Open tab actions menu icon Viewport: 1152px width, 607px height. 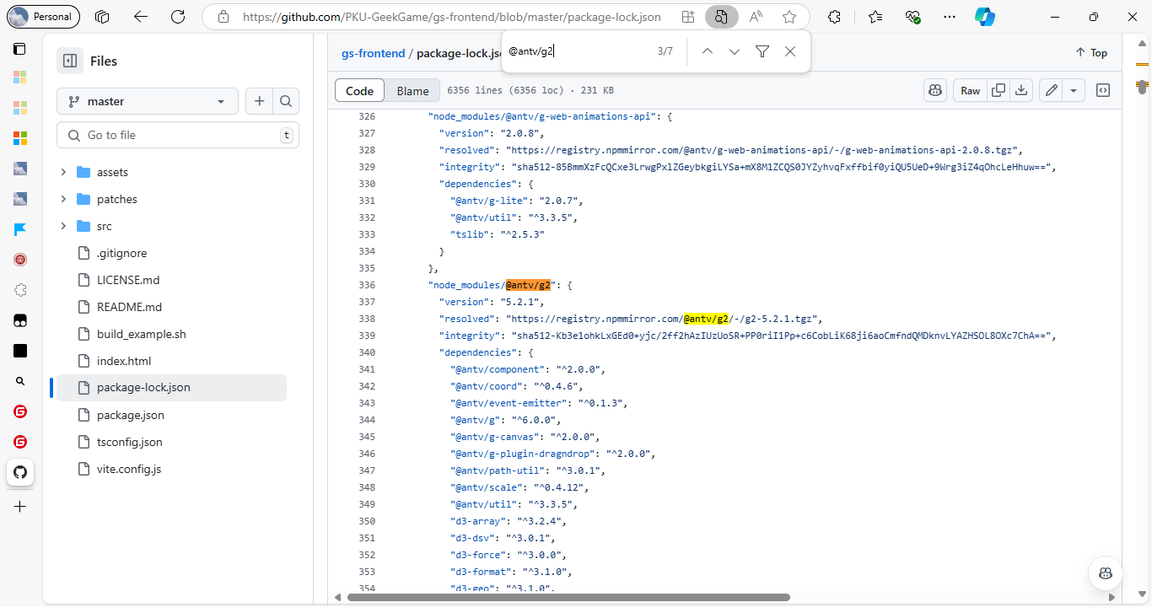pyautogui.click(x=20, y=49)
